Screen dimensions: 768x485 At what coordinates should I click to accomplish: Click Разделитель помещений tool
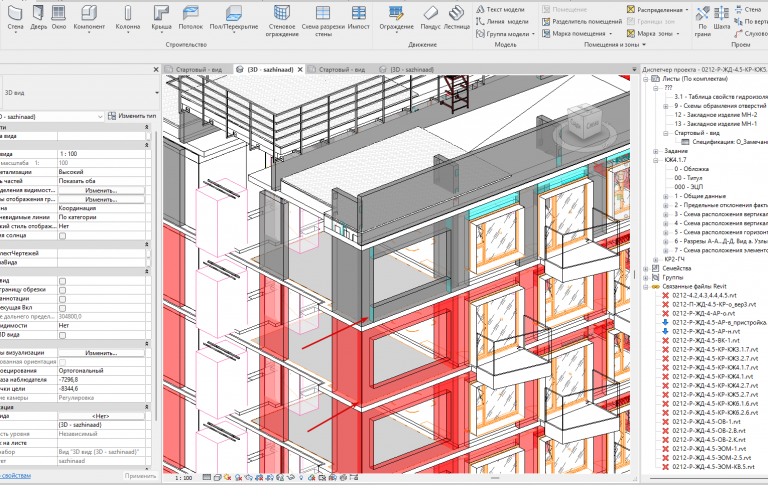pos(582,22)
